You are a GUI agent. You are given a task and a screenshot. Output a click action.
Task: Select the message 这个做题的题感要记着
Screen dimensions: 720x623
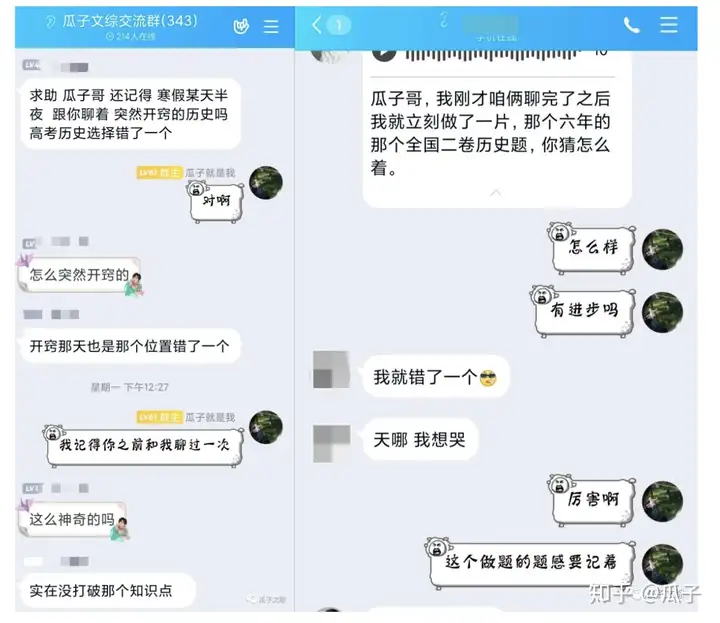click(532, 564)
